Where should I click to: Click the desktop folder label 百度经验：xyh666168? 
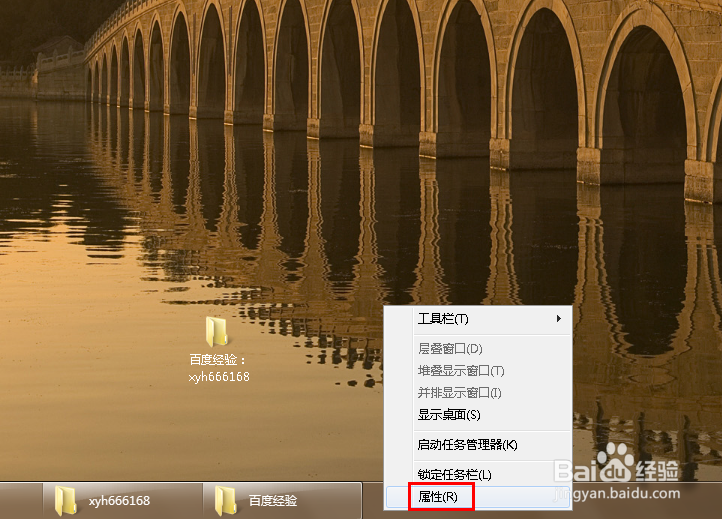point(219,368)
